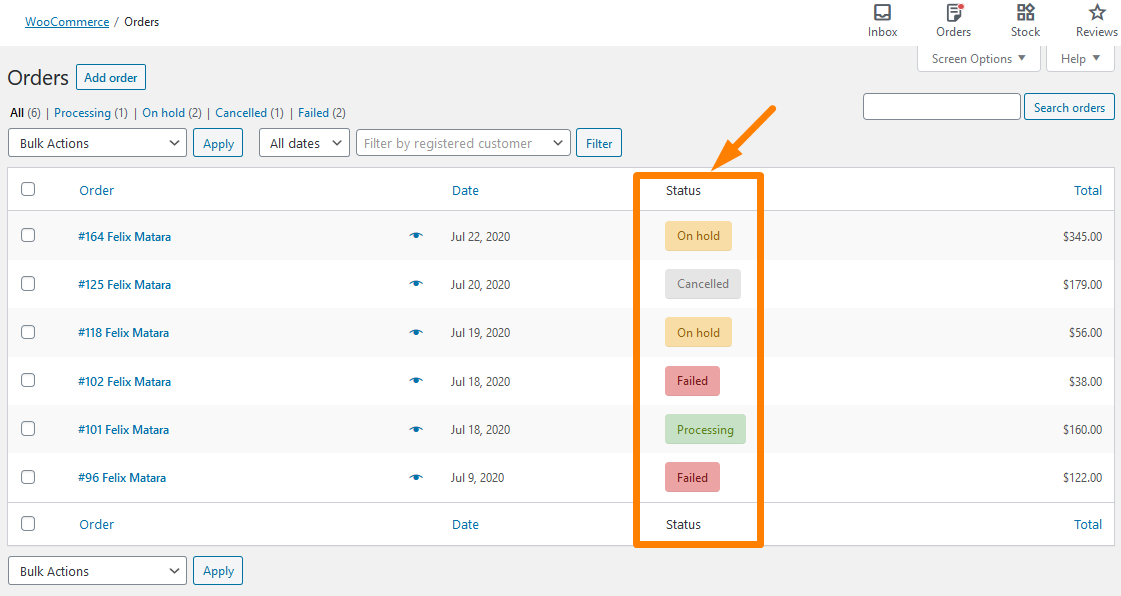Open order #101 Felix Matara
The height and width of the screenshot is (596, 1121).
[124, 429]
